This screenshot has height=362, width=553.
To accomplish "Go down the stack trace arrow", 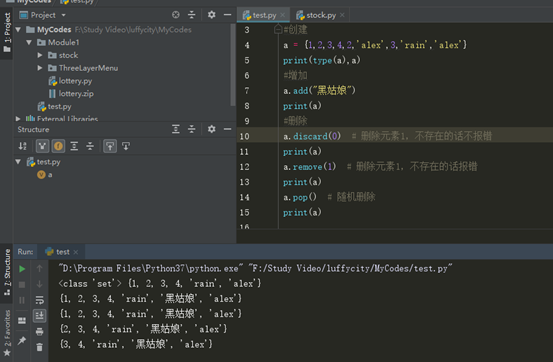I will [40, 284].
